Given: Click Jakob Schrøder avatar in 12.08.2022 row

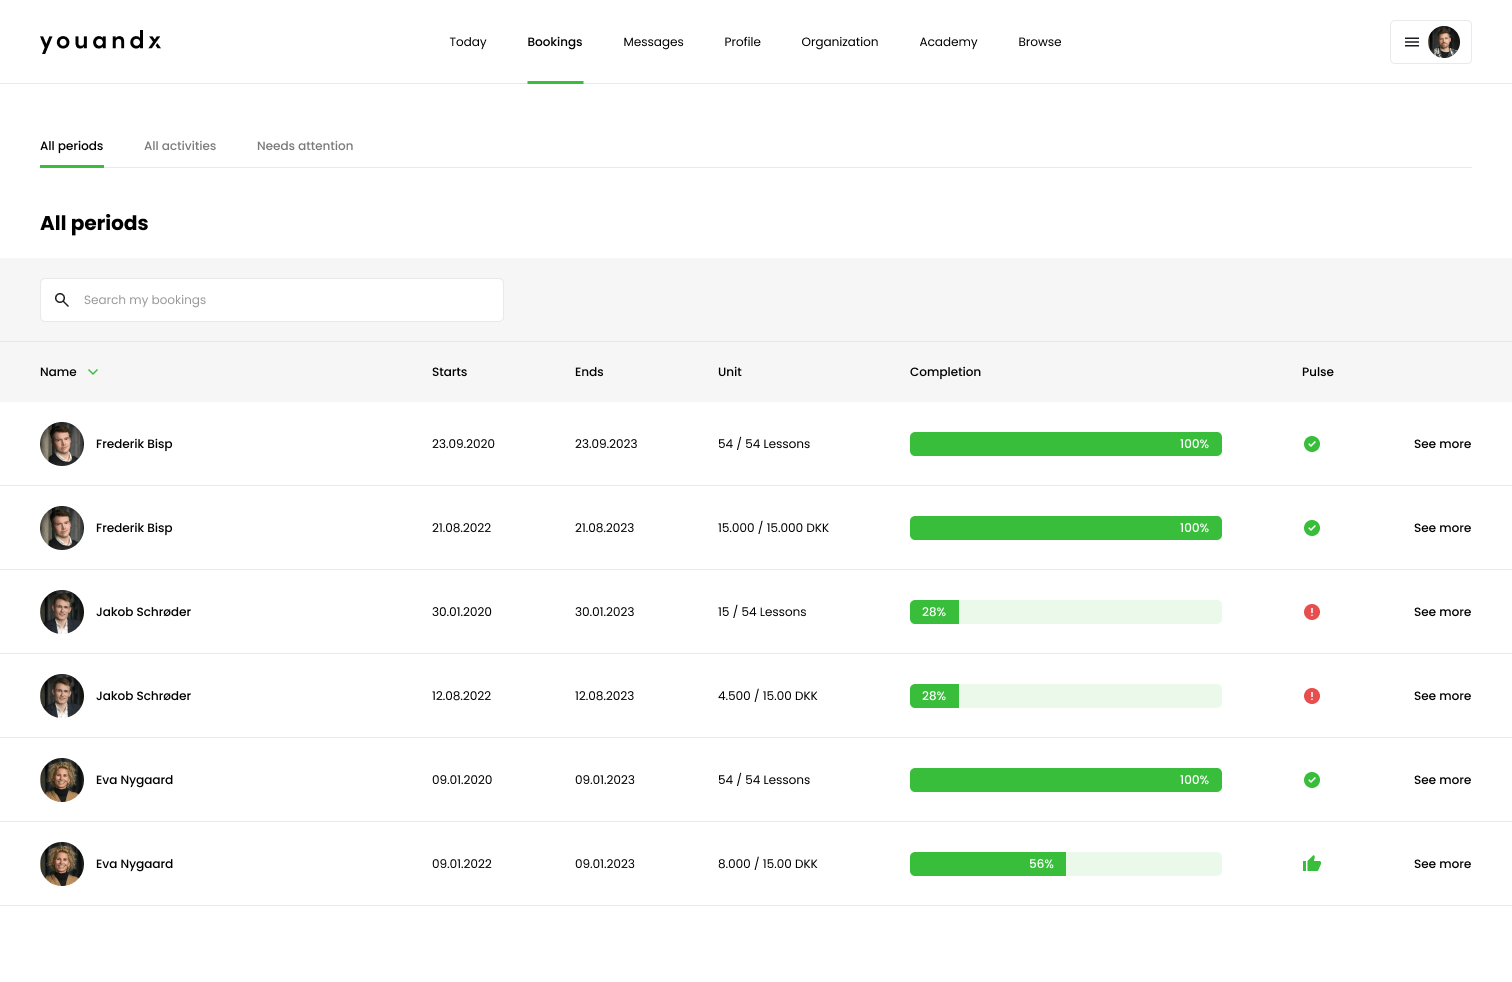Looking at the screenshot, I should pos(62,696).
